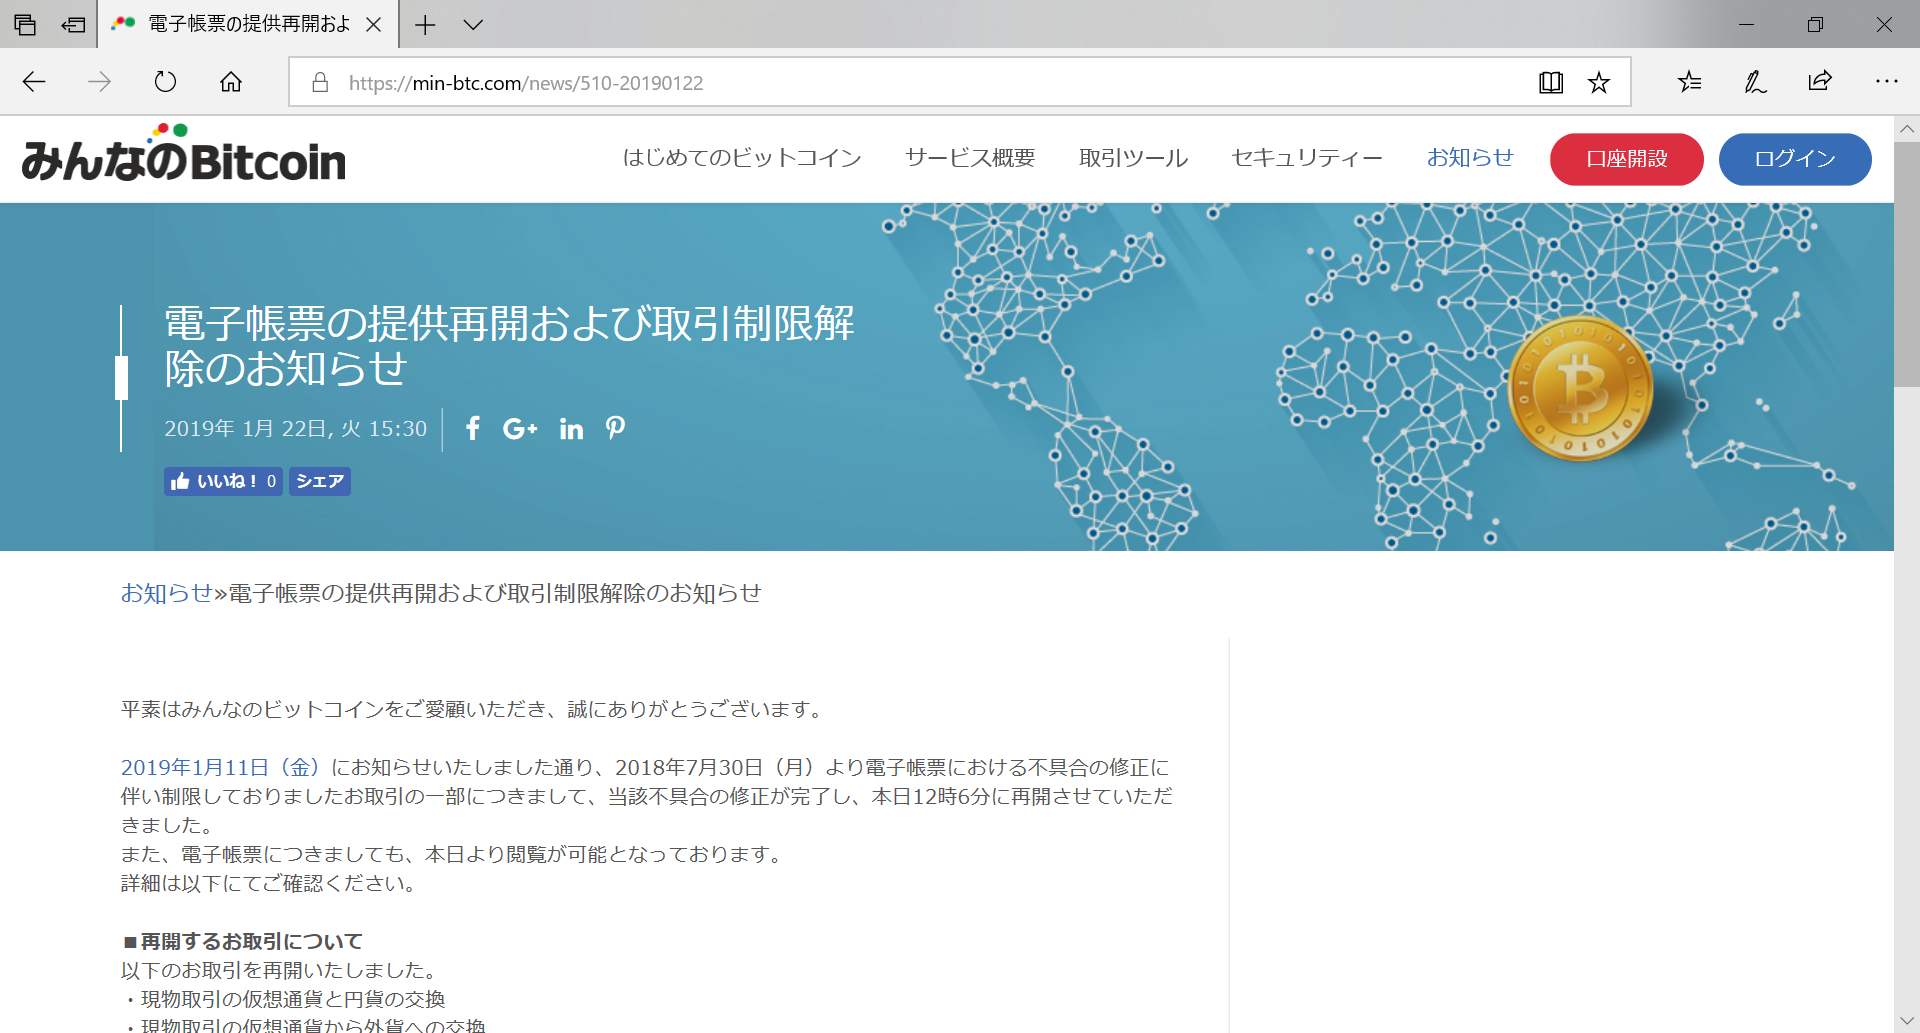Screen dimensions: 1920x1033
Task: Refresh the current page
Action: tap(165, 82)
